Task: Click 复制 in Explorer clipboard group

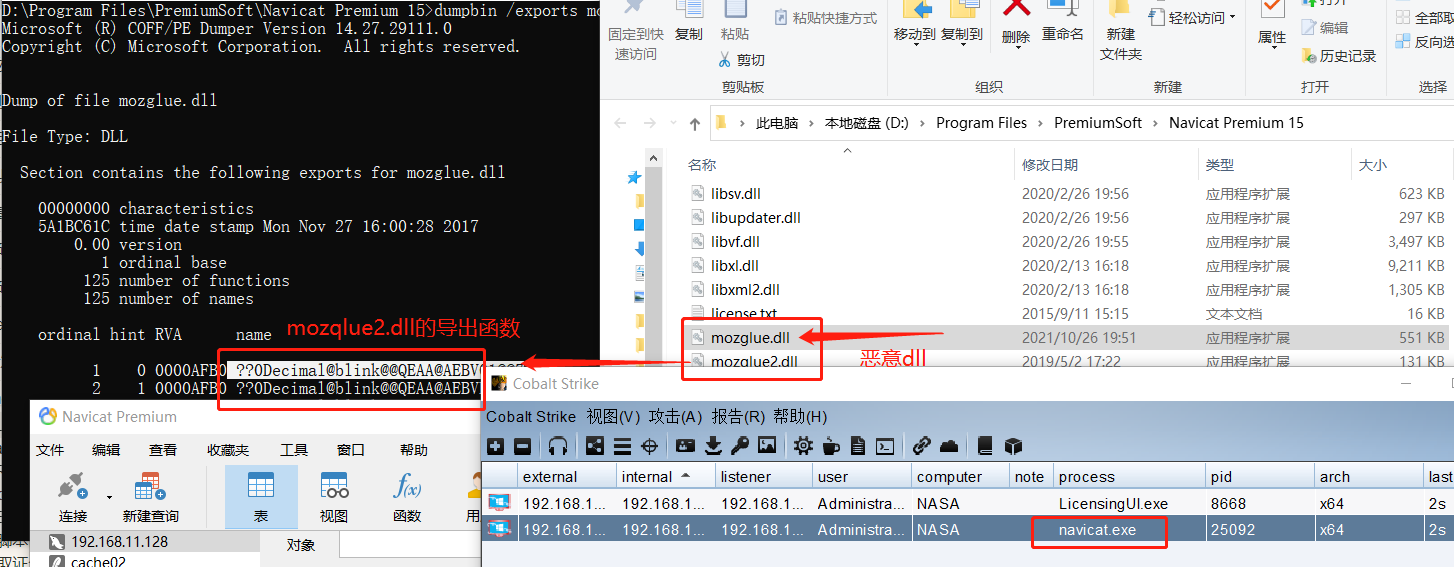Action: [x=689, y=22]
